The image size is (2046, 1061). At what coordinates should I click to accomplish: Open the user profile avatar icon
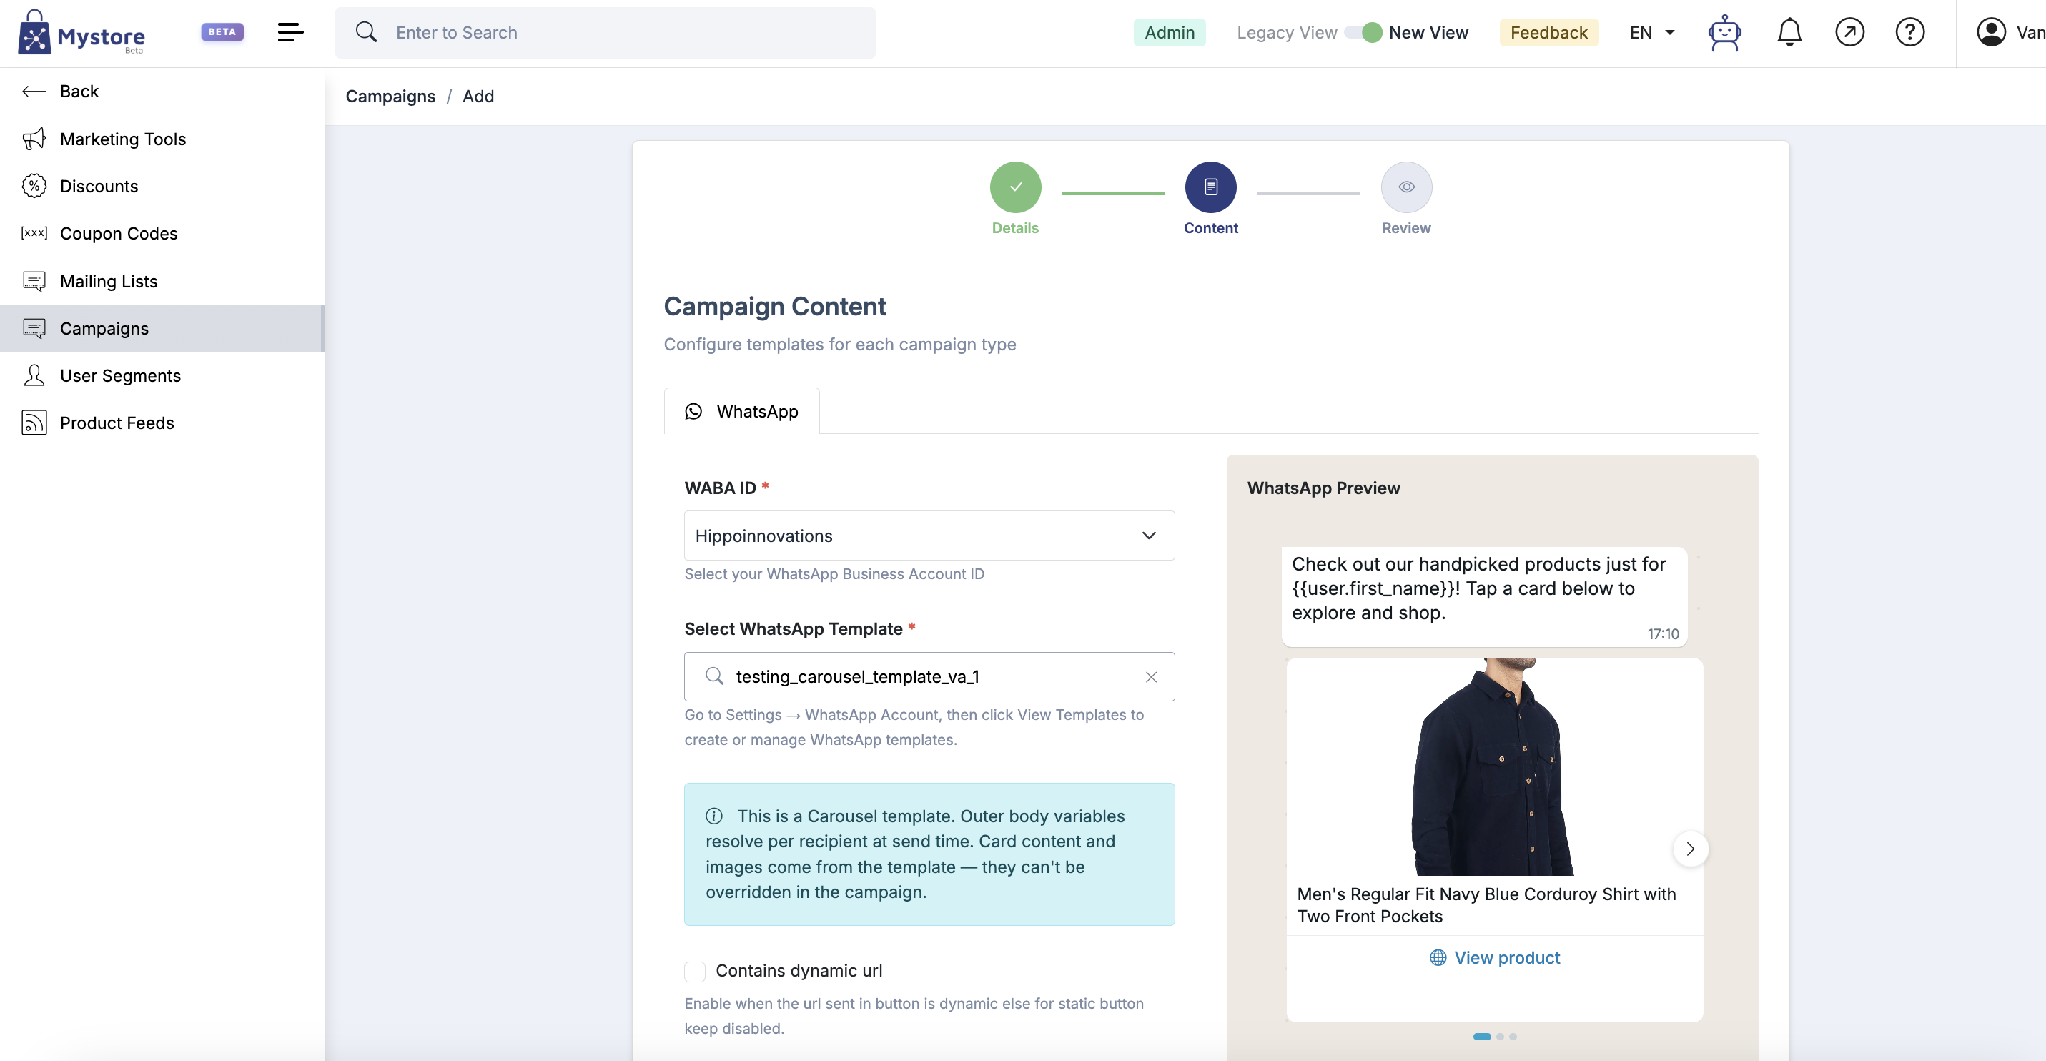(1991, 33)
